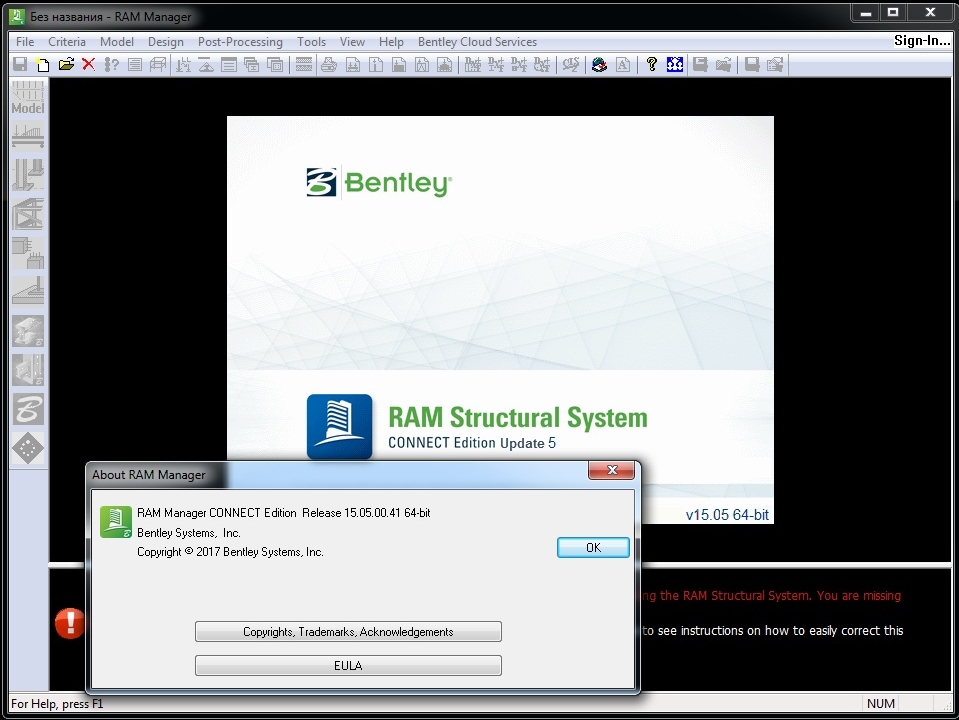Open the braced frame module sidebar icon
Screen dimensions: 959x720
point(28,213)
